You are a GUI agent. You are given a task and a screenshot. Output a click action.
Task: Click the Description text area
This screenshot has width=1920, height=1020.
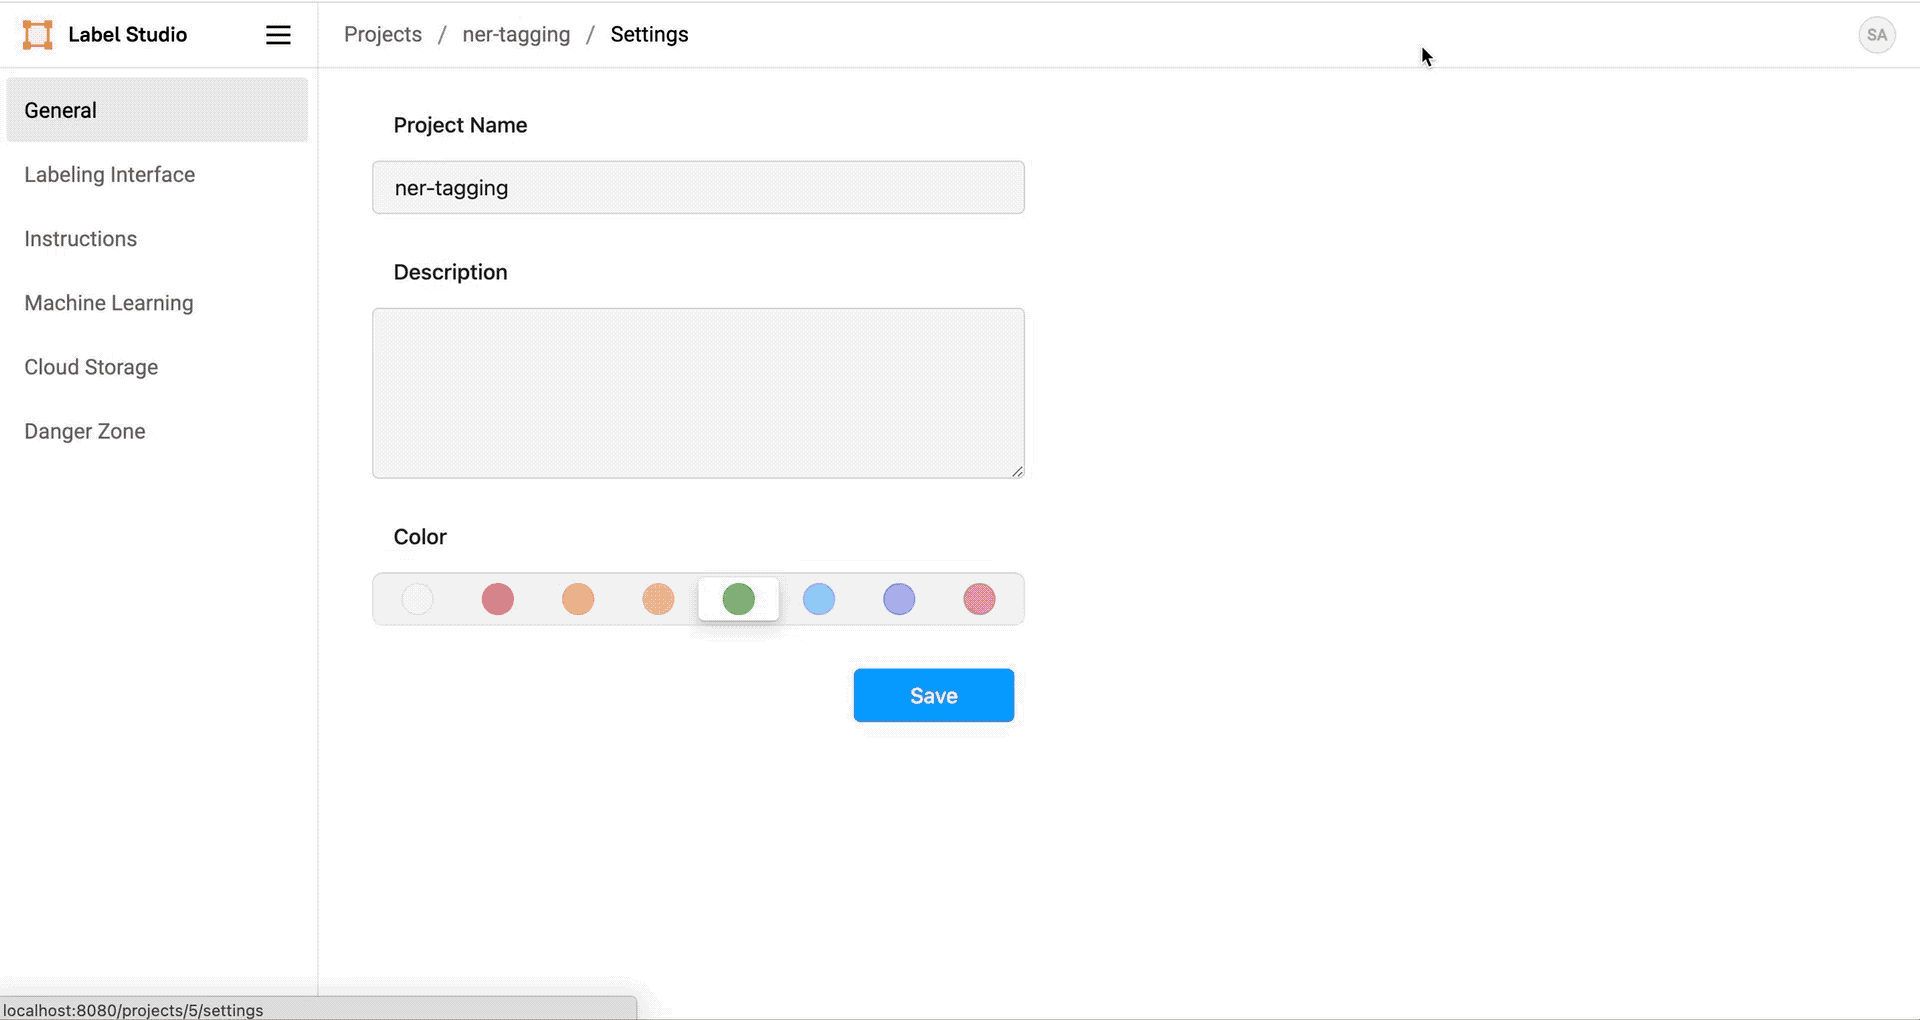coord(698,392)
